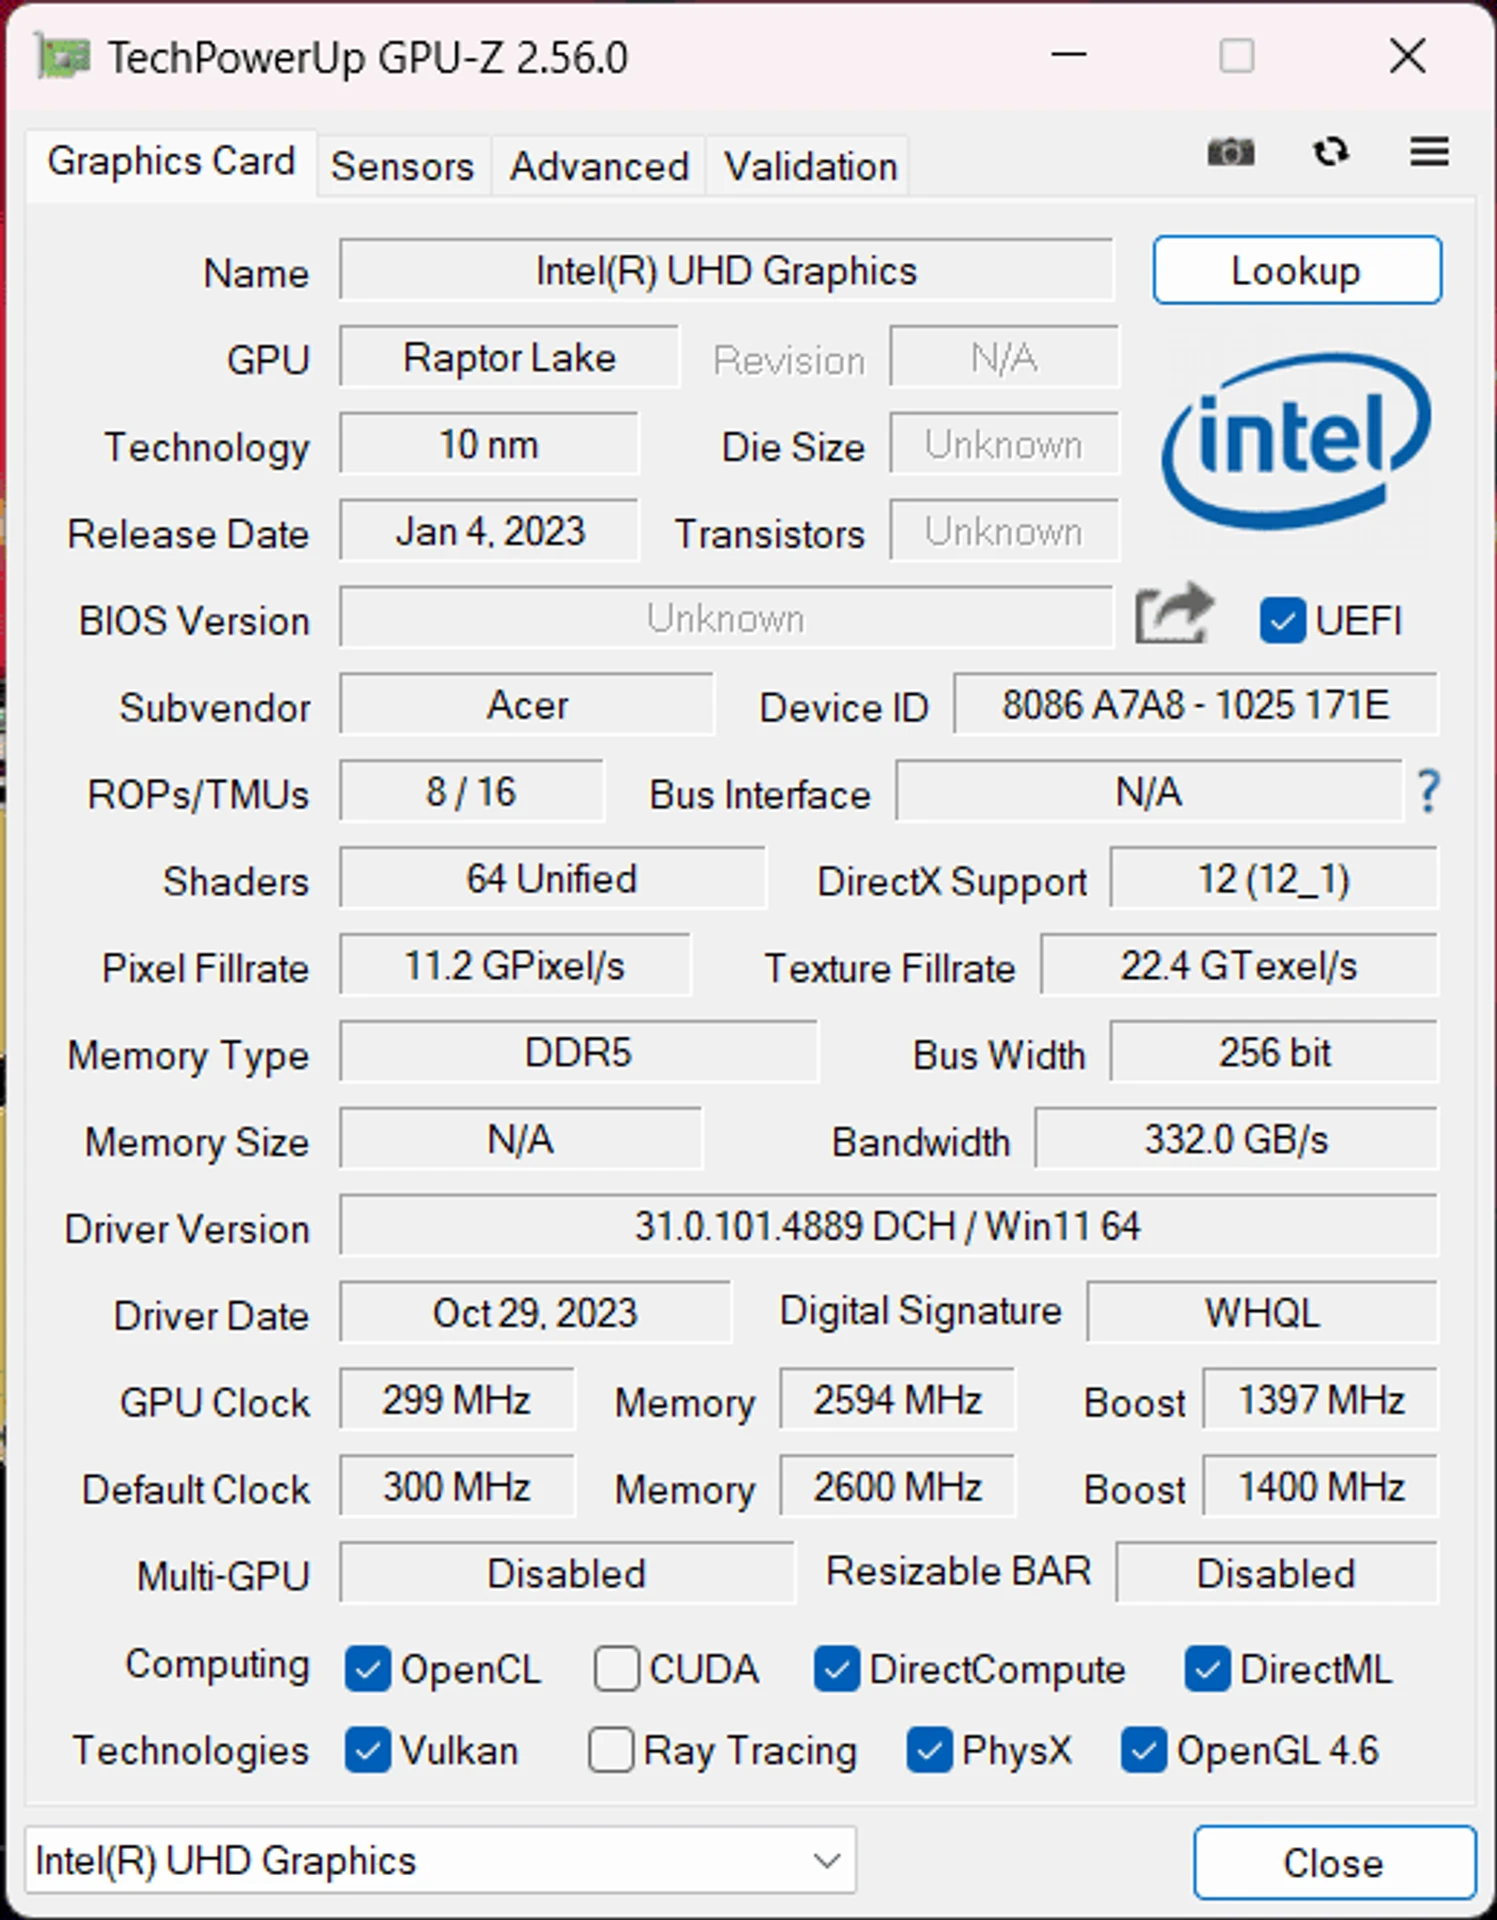The image size is (1497, 1920).
Task: Click the Close button at bottom
Action: click(x=1334, y=1863)
